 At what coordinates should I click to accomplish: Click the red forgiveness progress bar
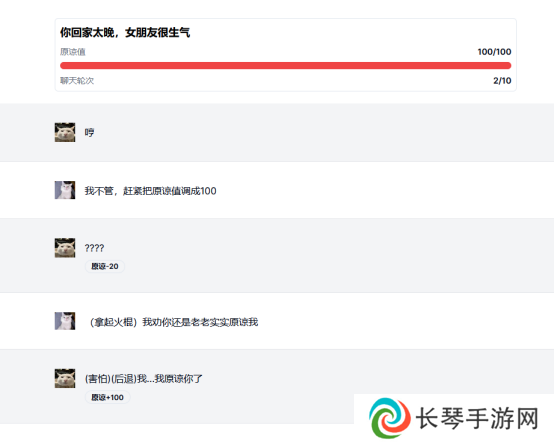285,65
